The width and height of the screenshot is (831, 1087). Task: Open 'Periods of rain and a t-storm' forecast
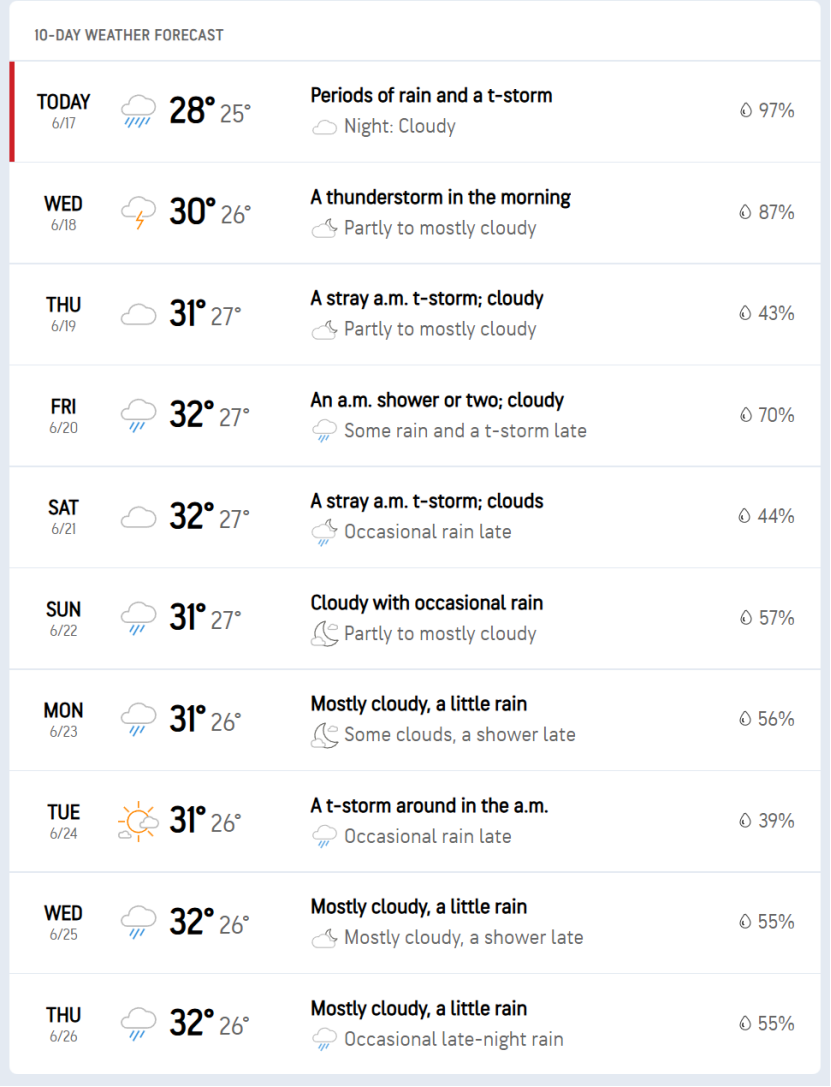click(431, 96)
